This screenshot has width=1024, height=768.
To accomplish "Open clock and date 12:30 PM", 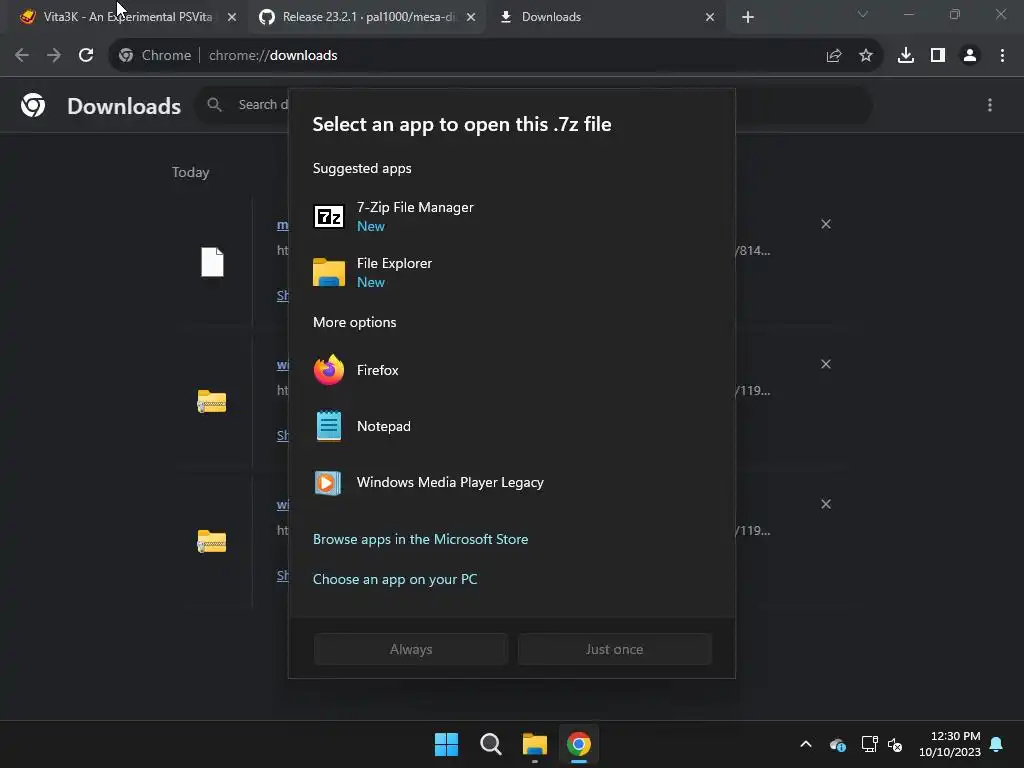I will 950,744.
